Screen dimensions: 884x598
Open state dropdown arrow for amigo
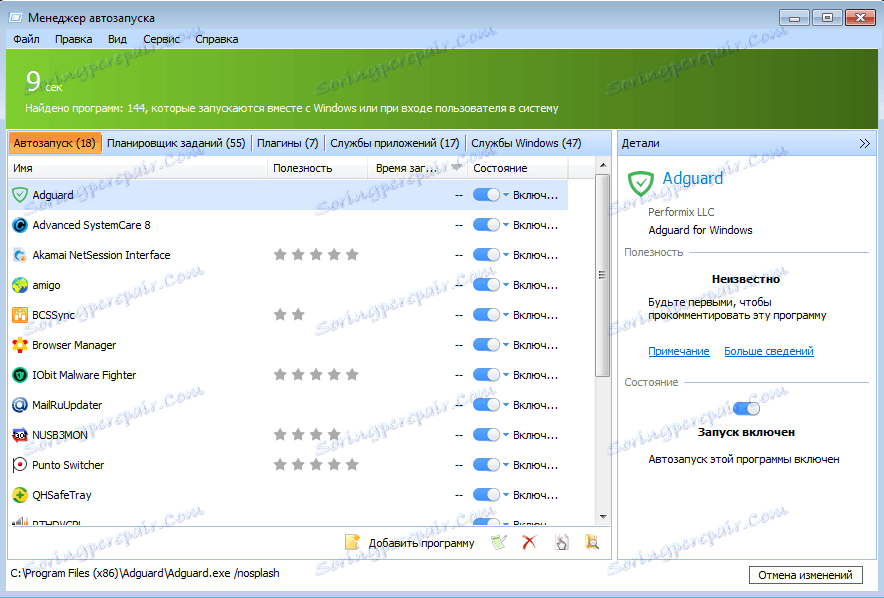point(506,285)
